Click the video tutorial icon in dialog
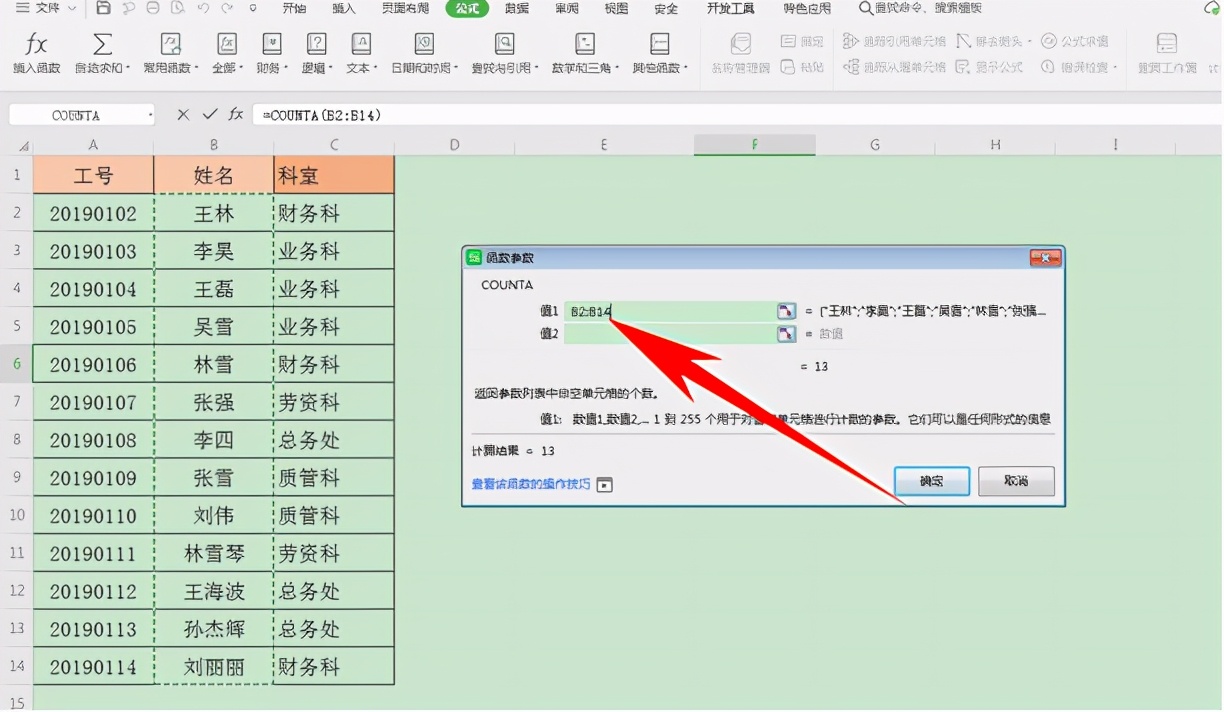 click(x=604, y=484)
